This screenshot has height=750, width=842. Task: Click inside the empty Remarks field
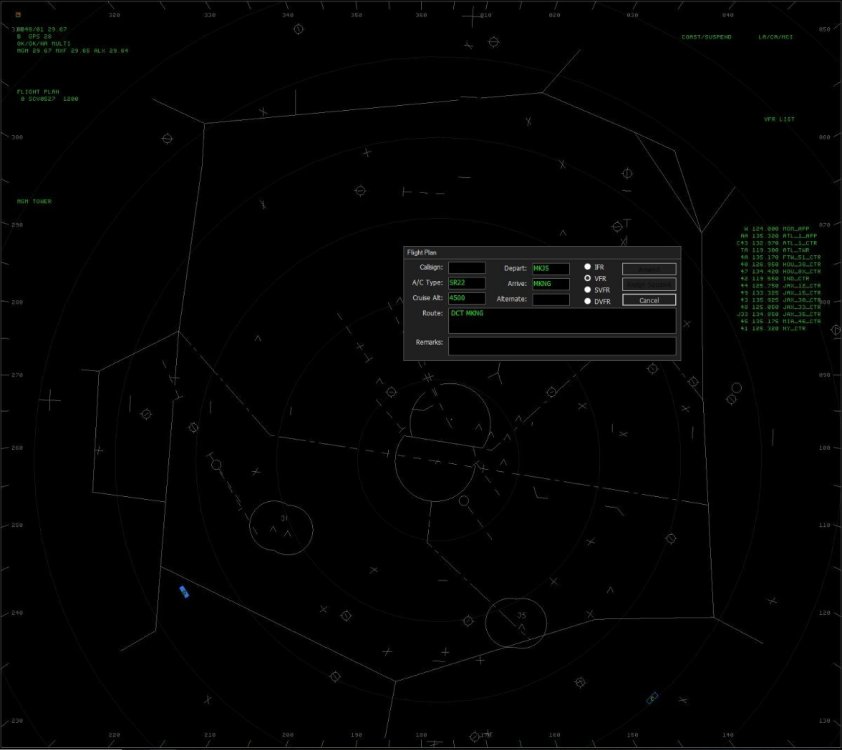pyautogui.click(x=561, y=346)
